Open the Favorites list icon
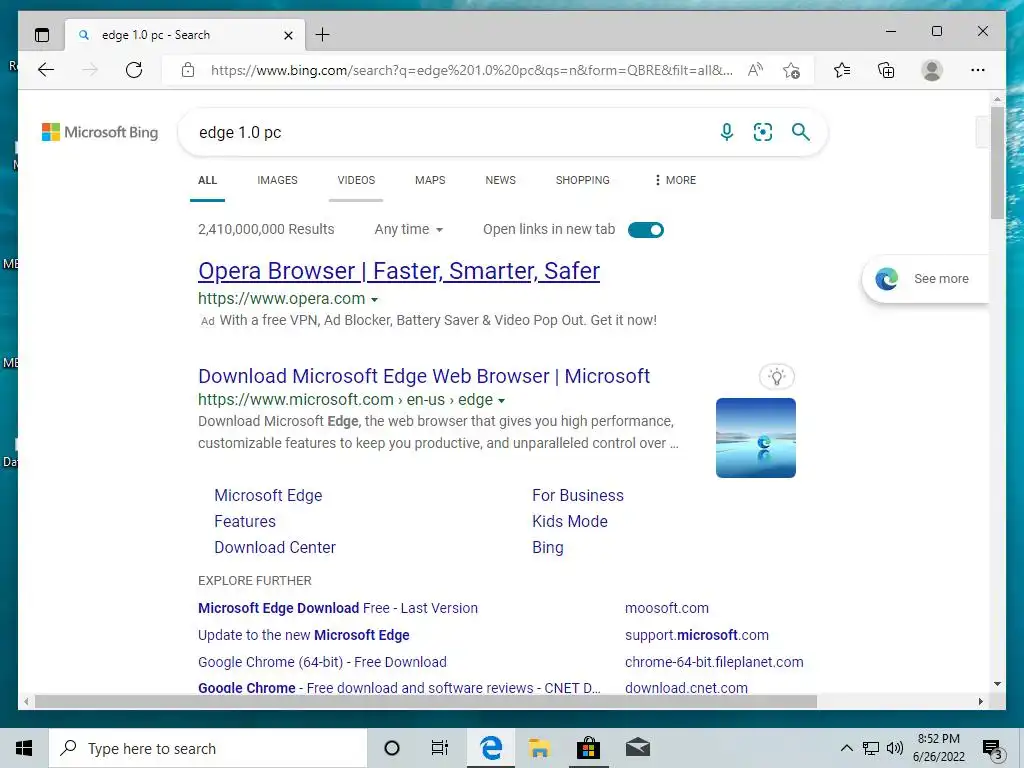This screenshot has height=768, width=1024. point(842,70)
